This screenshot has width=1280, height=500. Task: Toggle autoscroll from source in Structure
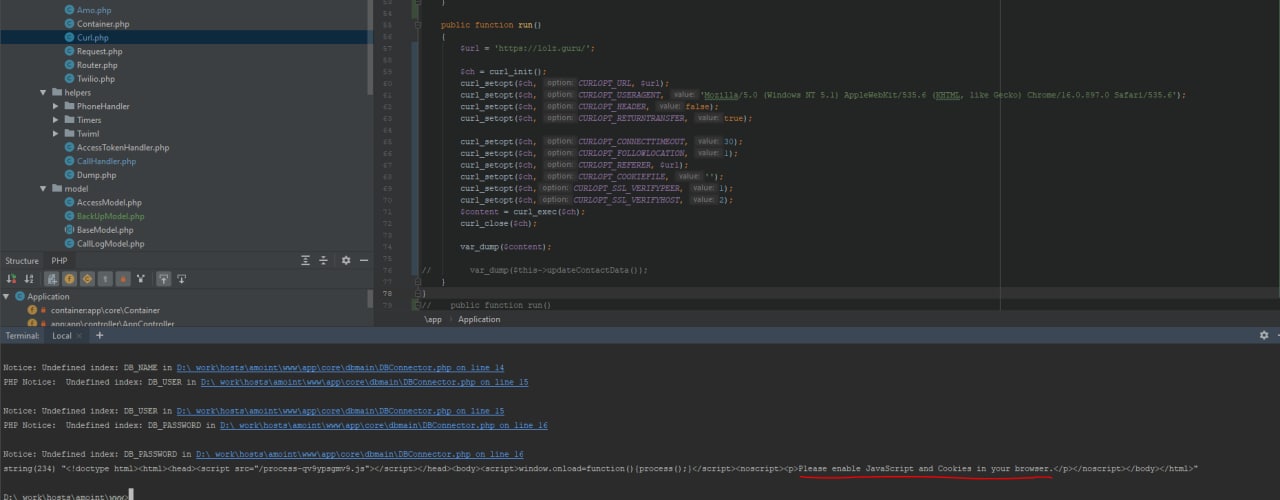(182, 279)
